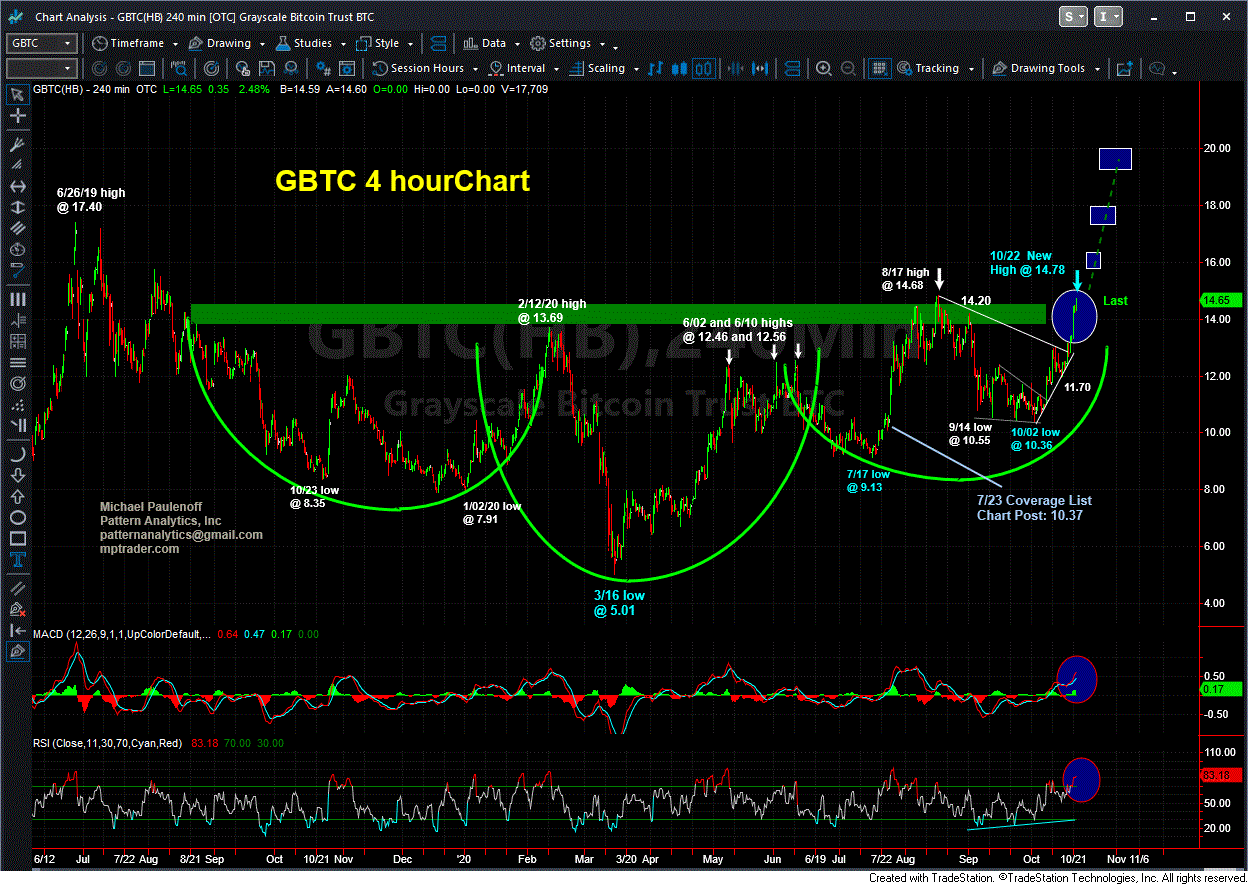
Task: Open the Timeframe menu
Action: coord(127,43)
